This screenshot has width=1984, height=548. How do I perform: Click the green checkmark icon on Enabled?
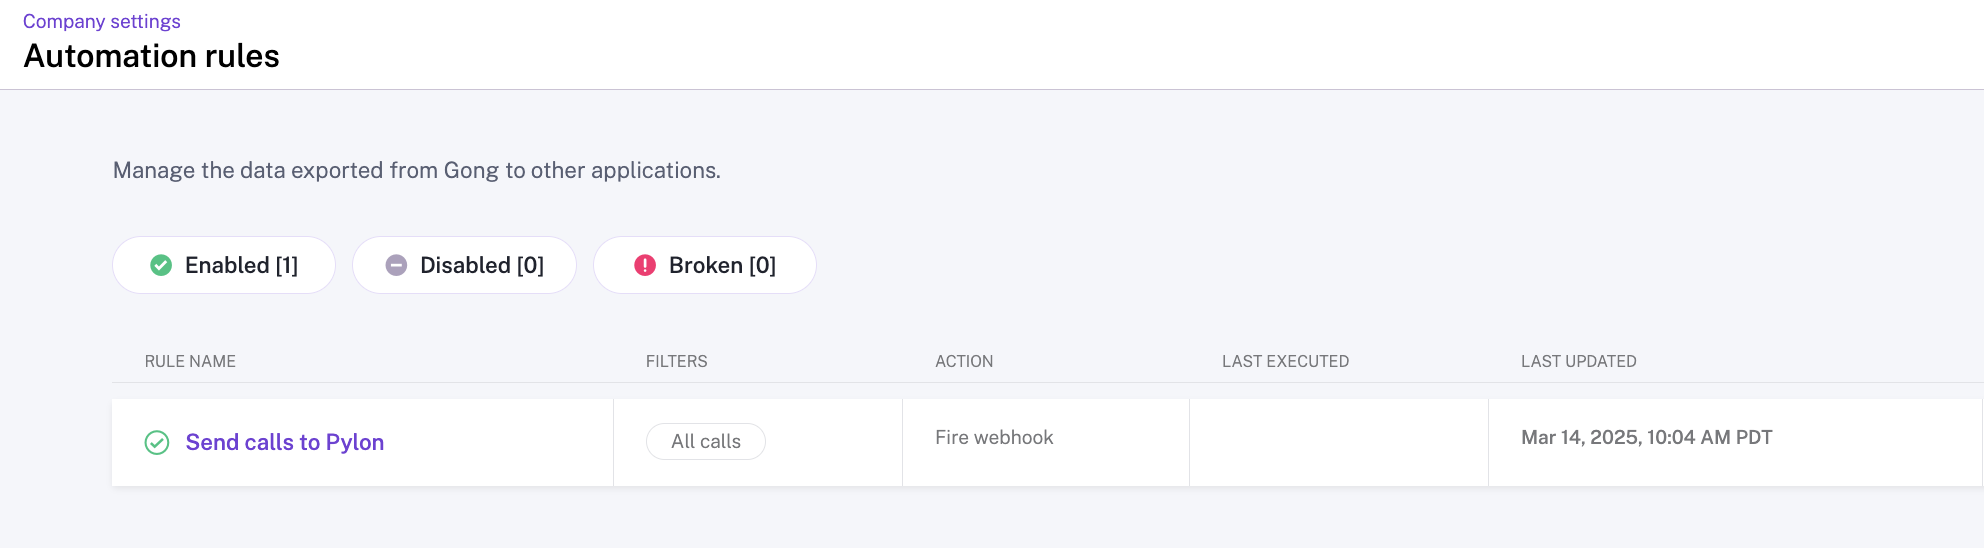pos(161,265)
